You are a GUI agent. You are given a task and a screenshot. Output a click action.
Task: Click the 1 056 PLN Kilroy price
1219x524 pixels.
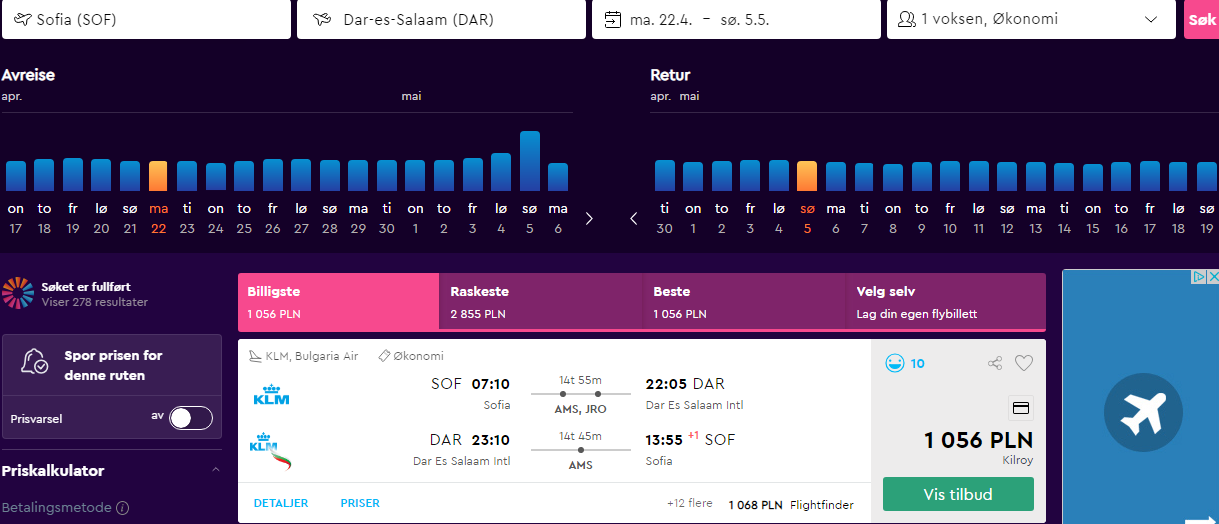(979, 441)
